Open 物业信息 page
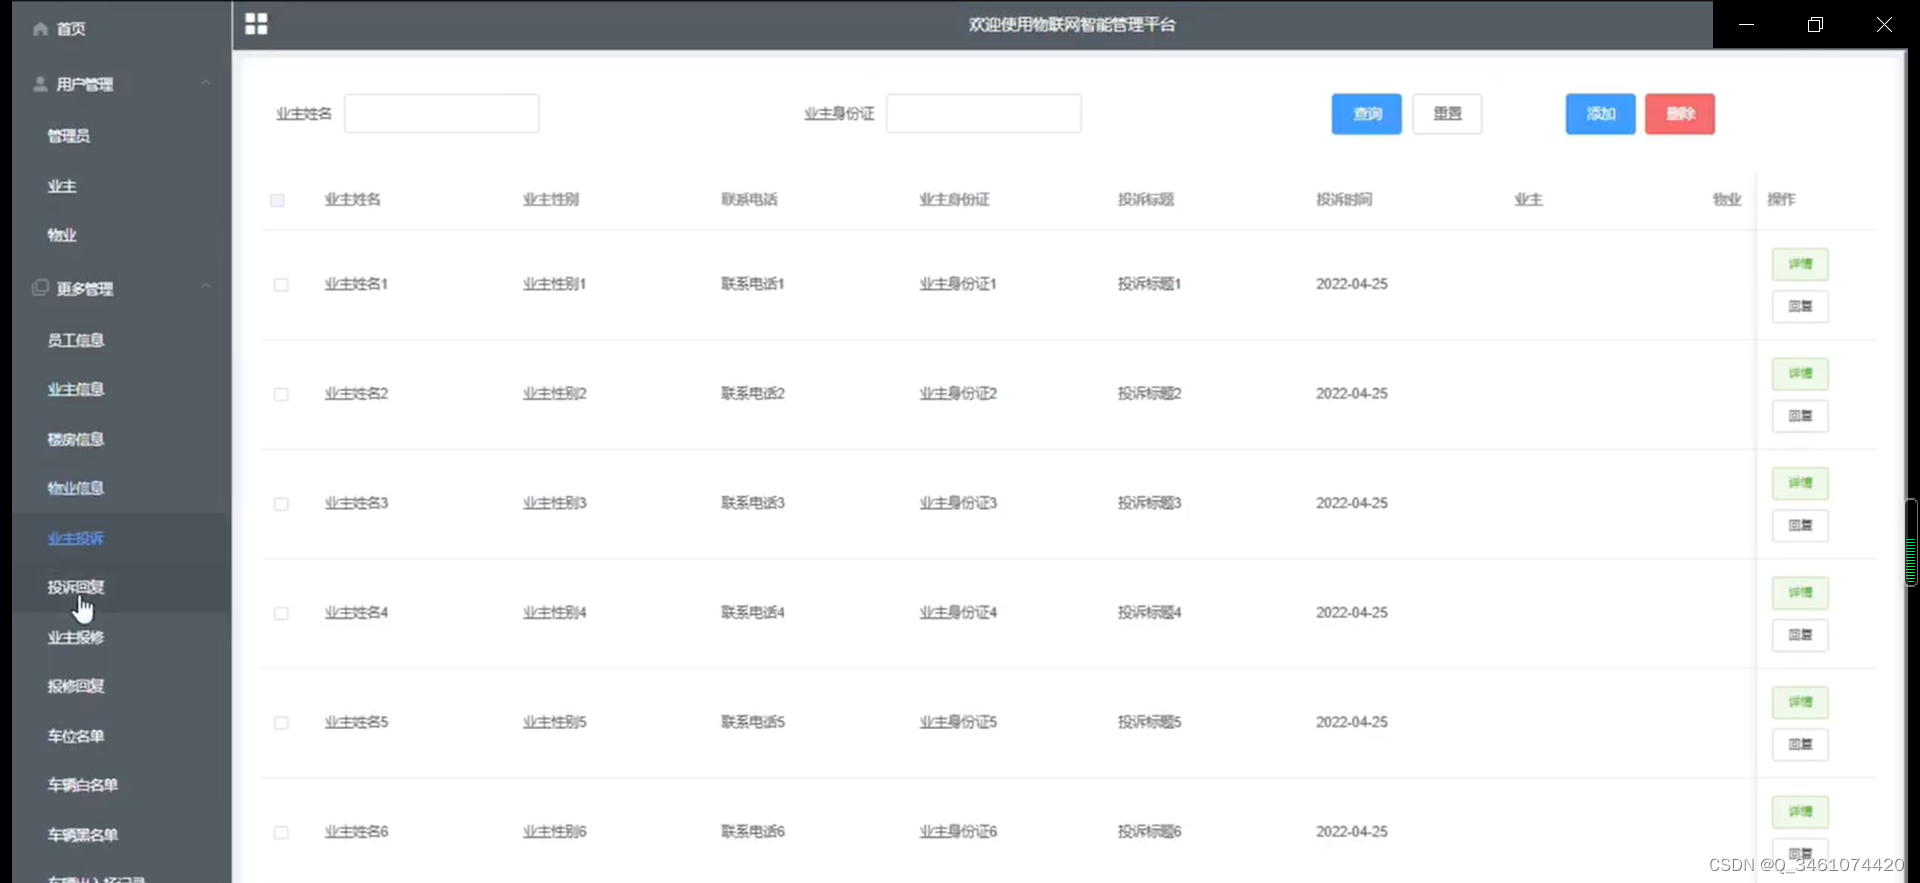 [76, 488]
